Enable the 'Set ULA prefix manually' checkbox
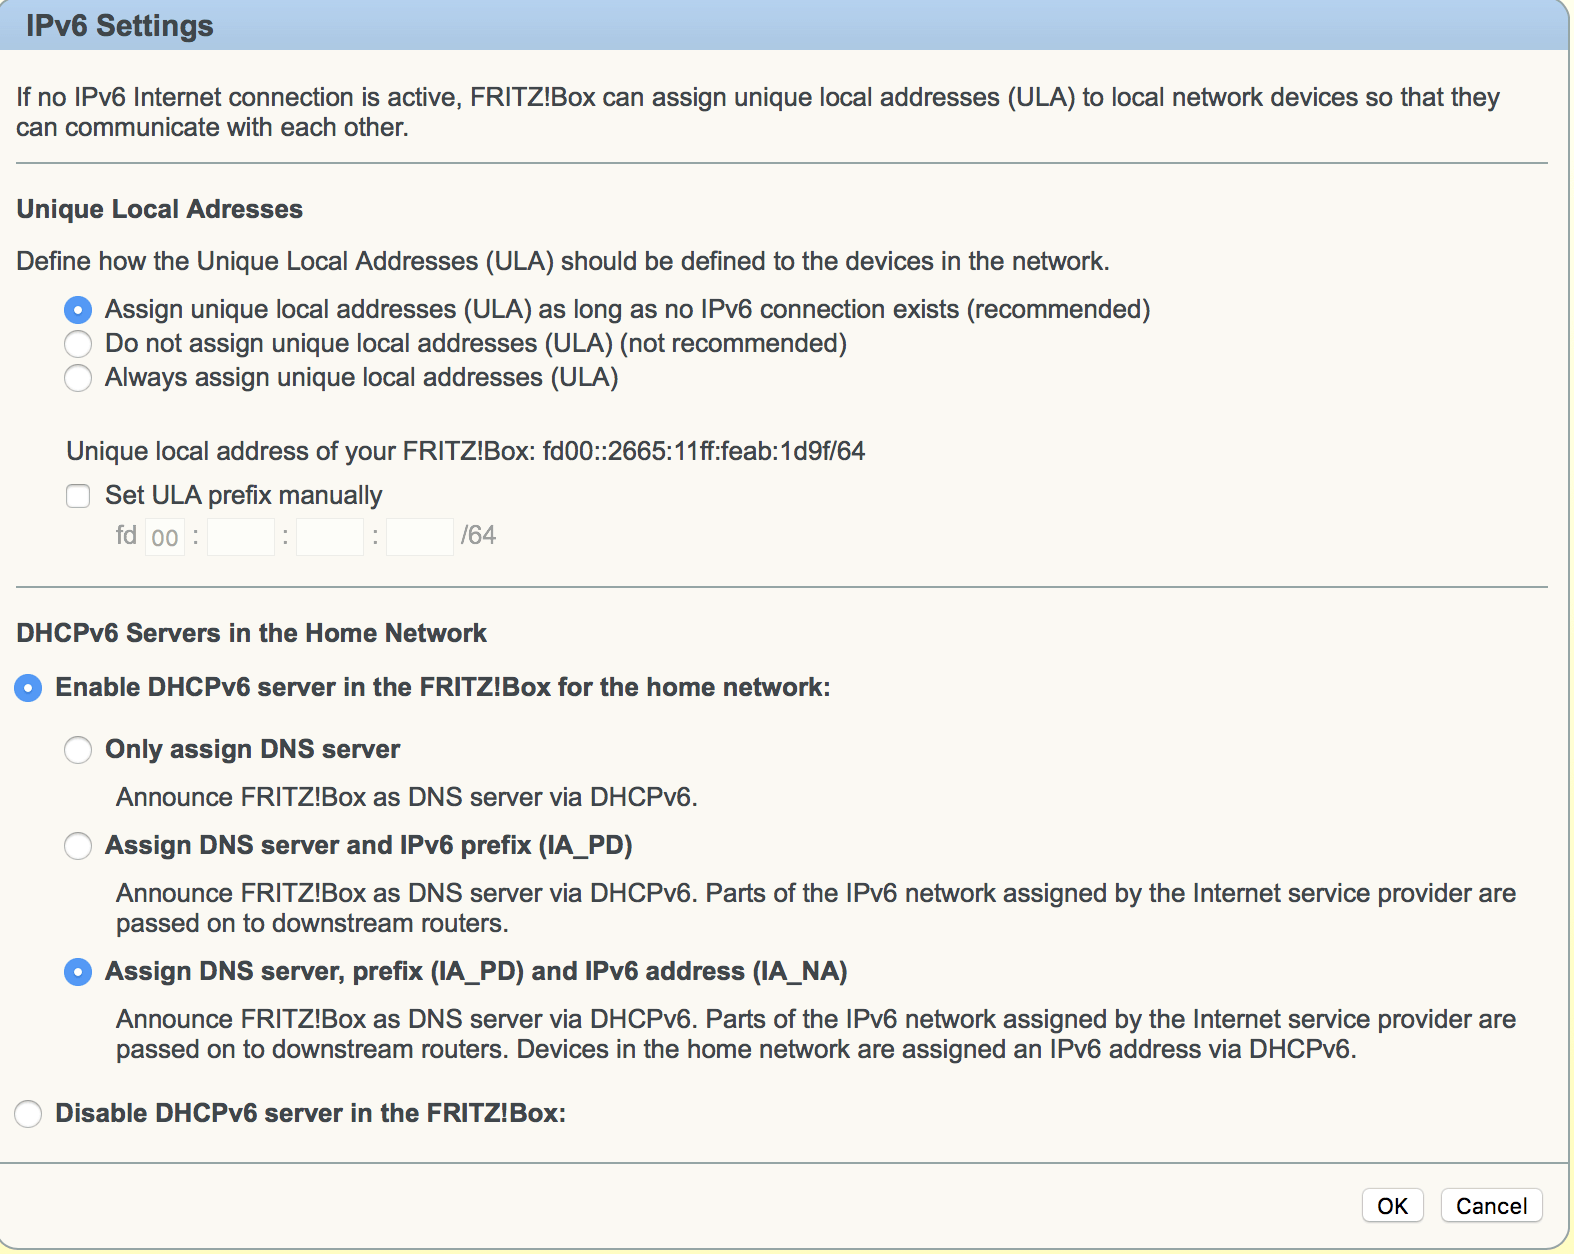The width and height of the screenshot is (1574, 1254). (x=78, y=496)
